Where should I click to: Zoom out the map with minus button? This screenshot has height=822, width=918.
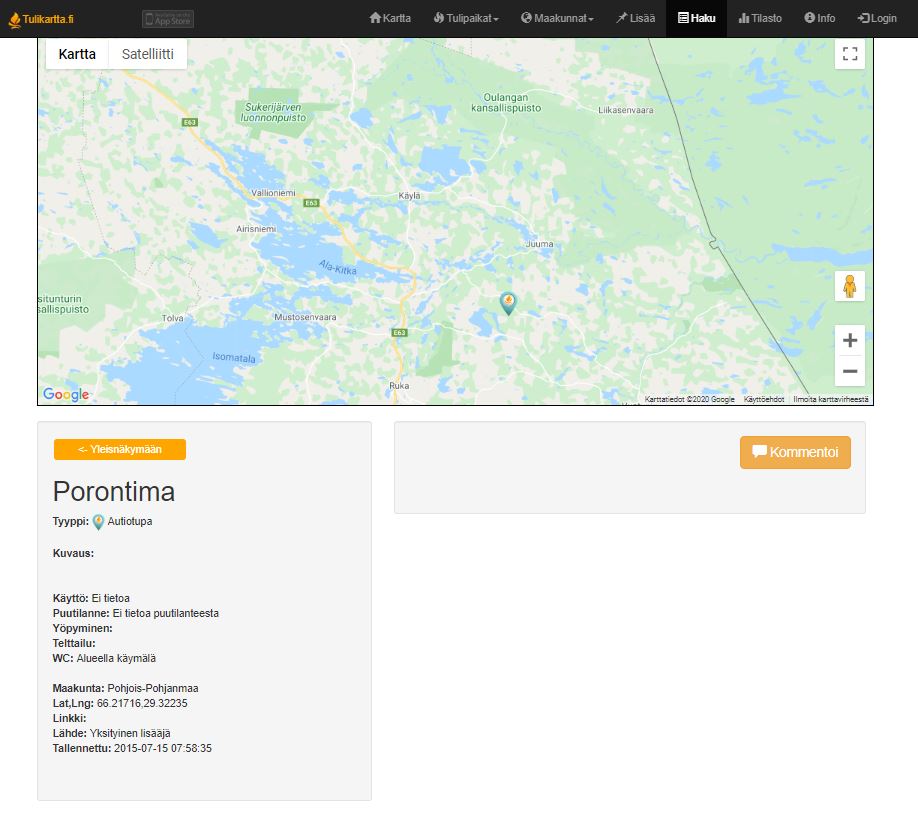(850, 371)
